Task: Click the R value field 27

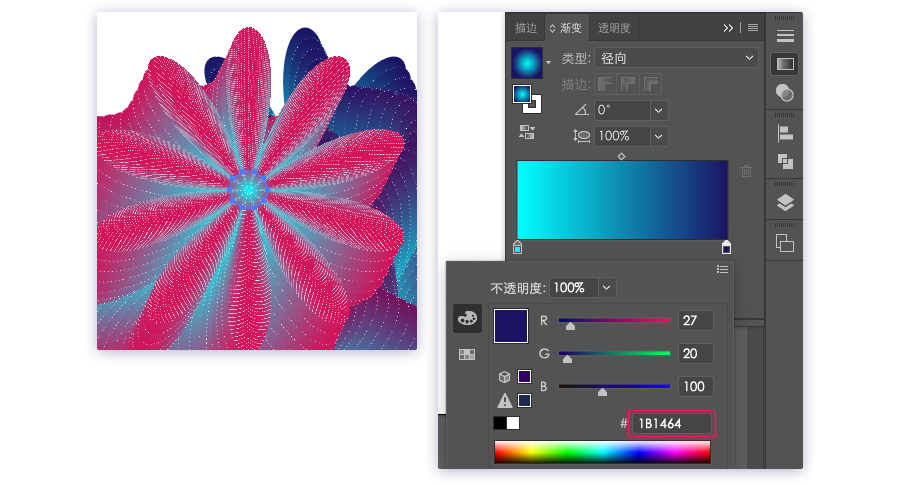Action: (x=696, y=320)
